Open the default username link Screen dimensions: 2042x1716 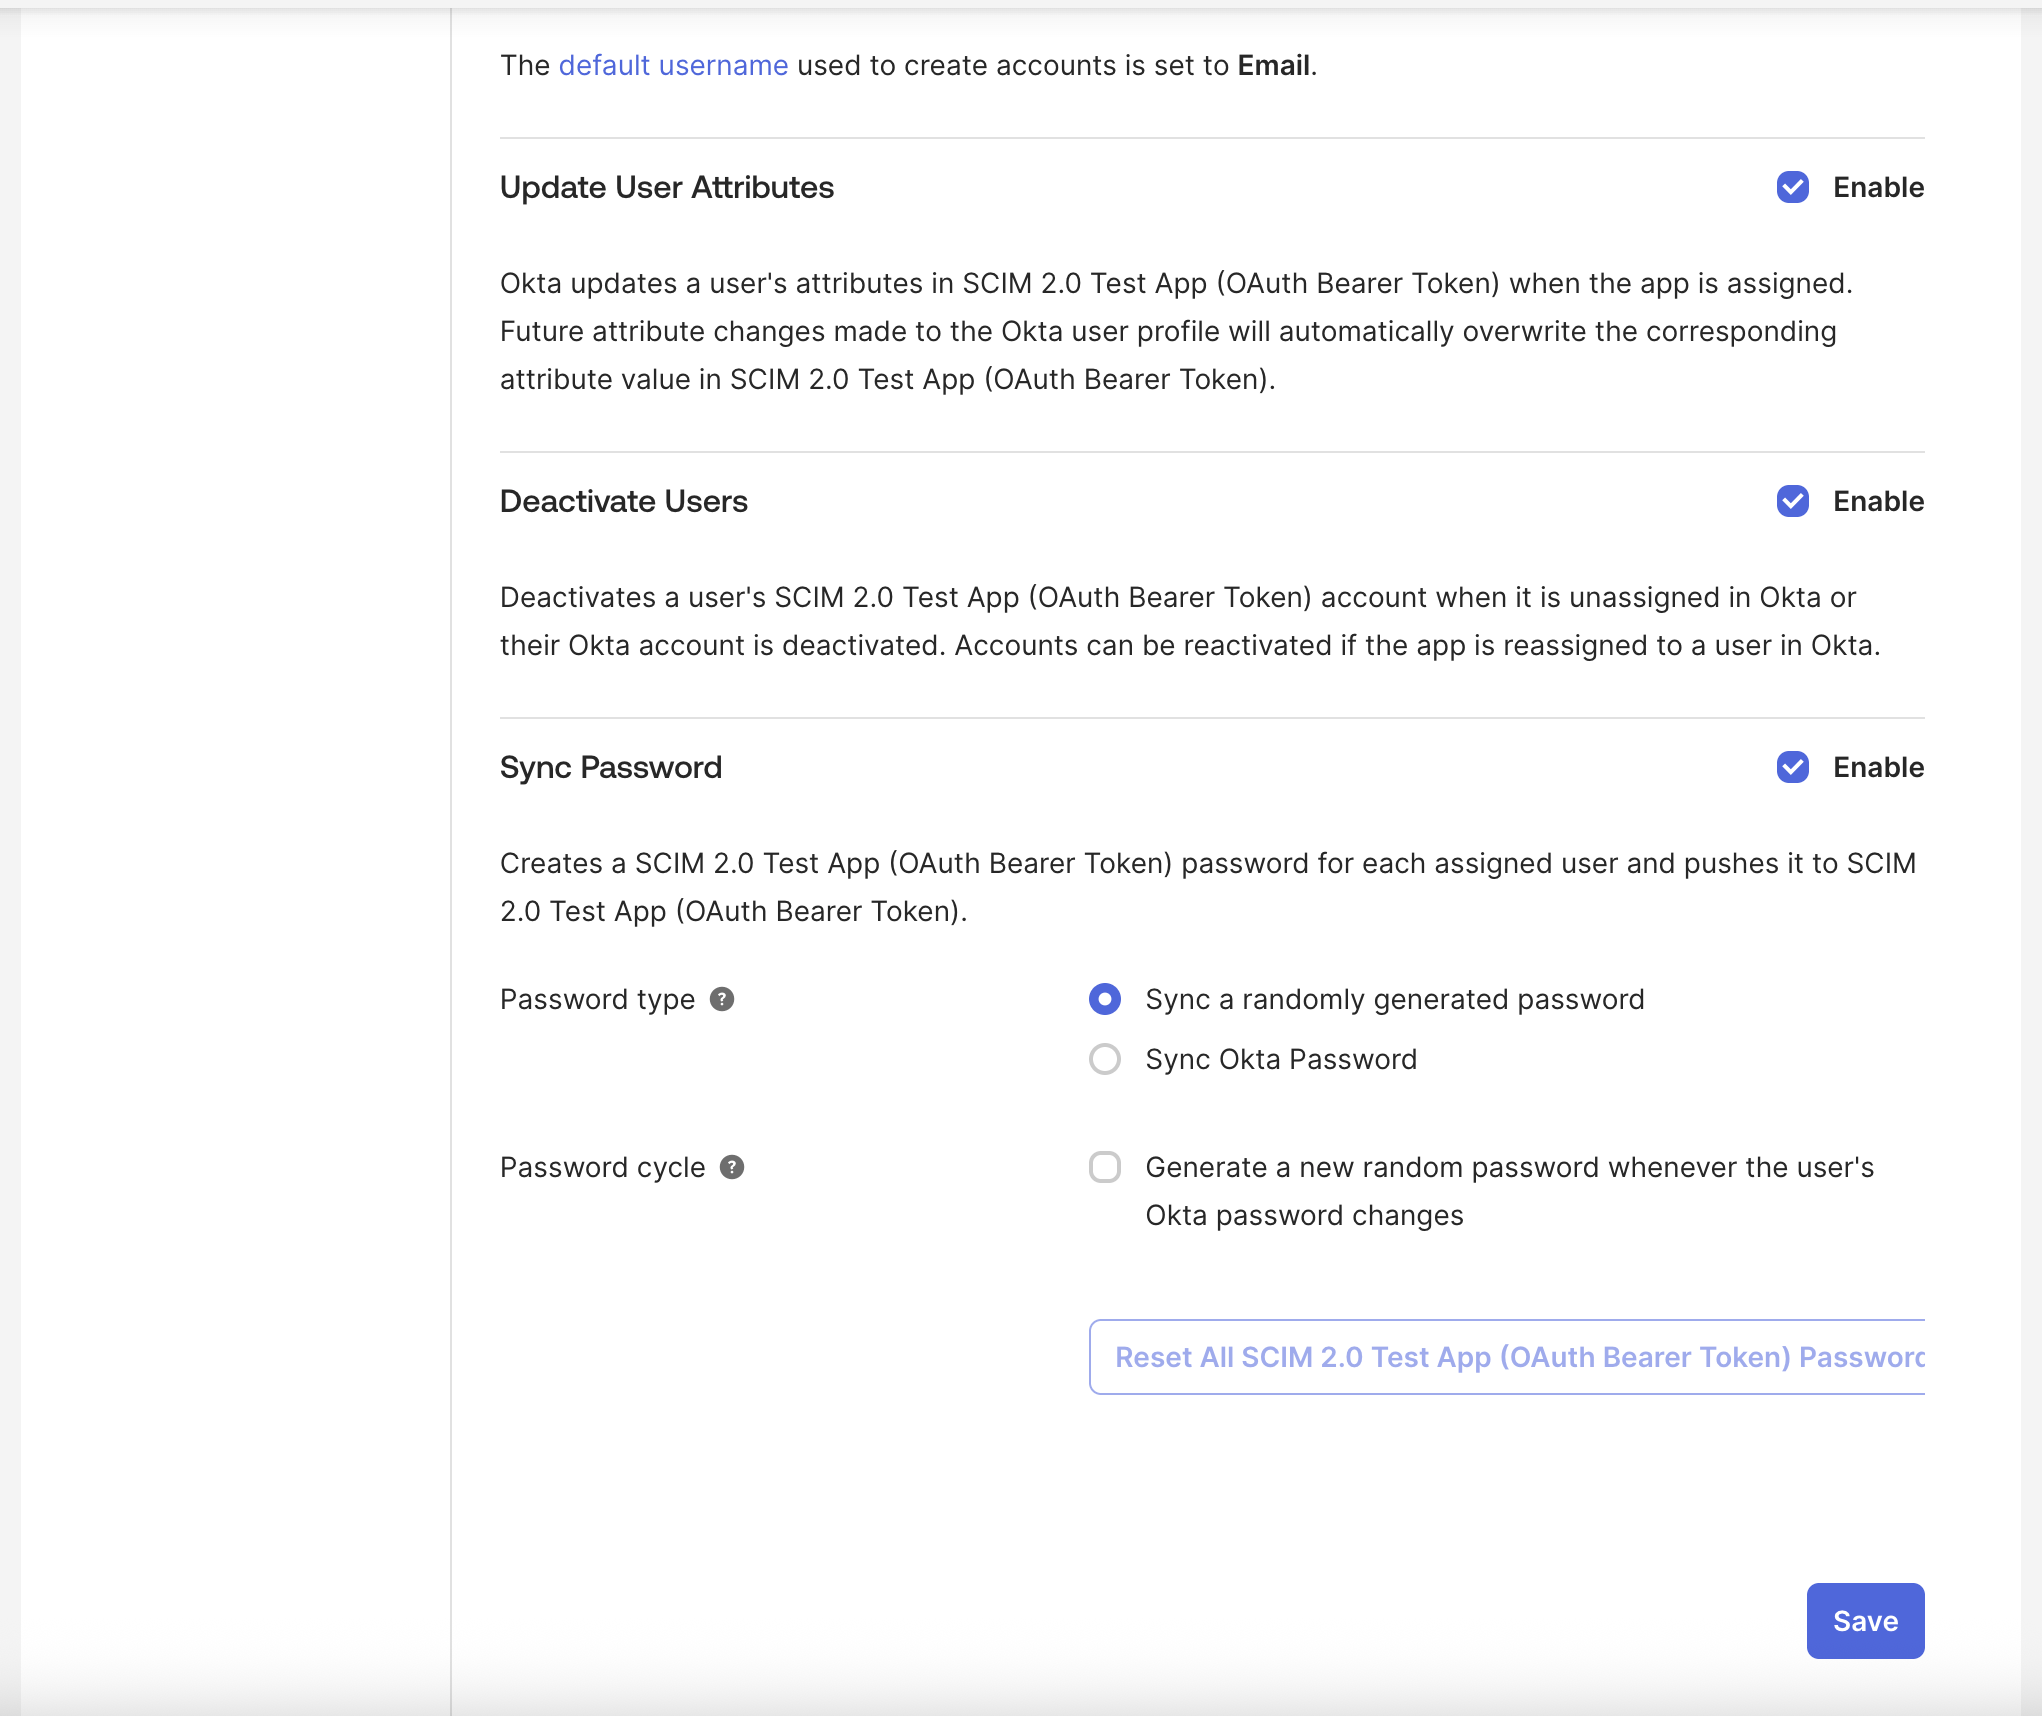click(x=673, y=65)
